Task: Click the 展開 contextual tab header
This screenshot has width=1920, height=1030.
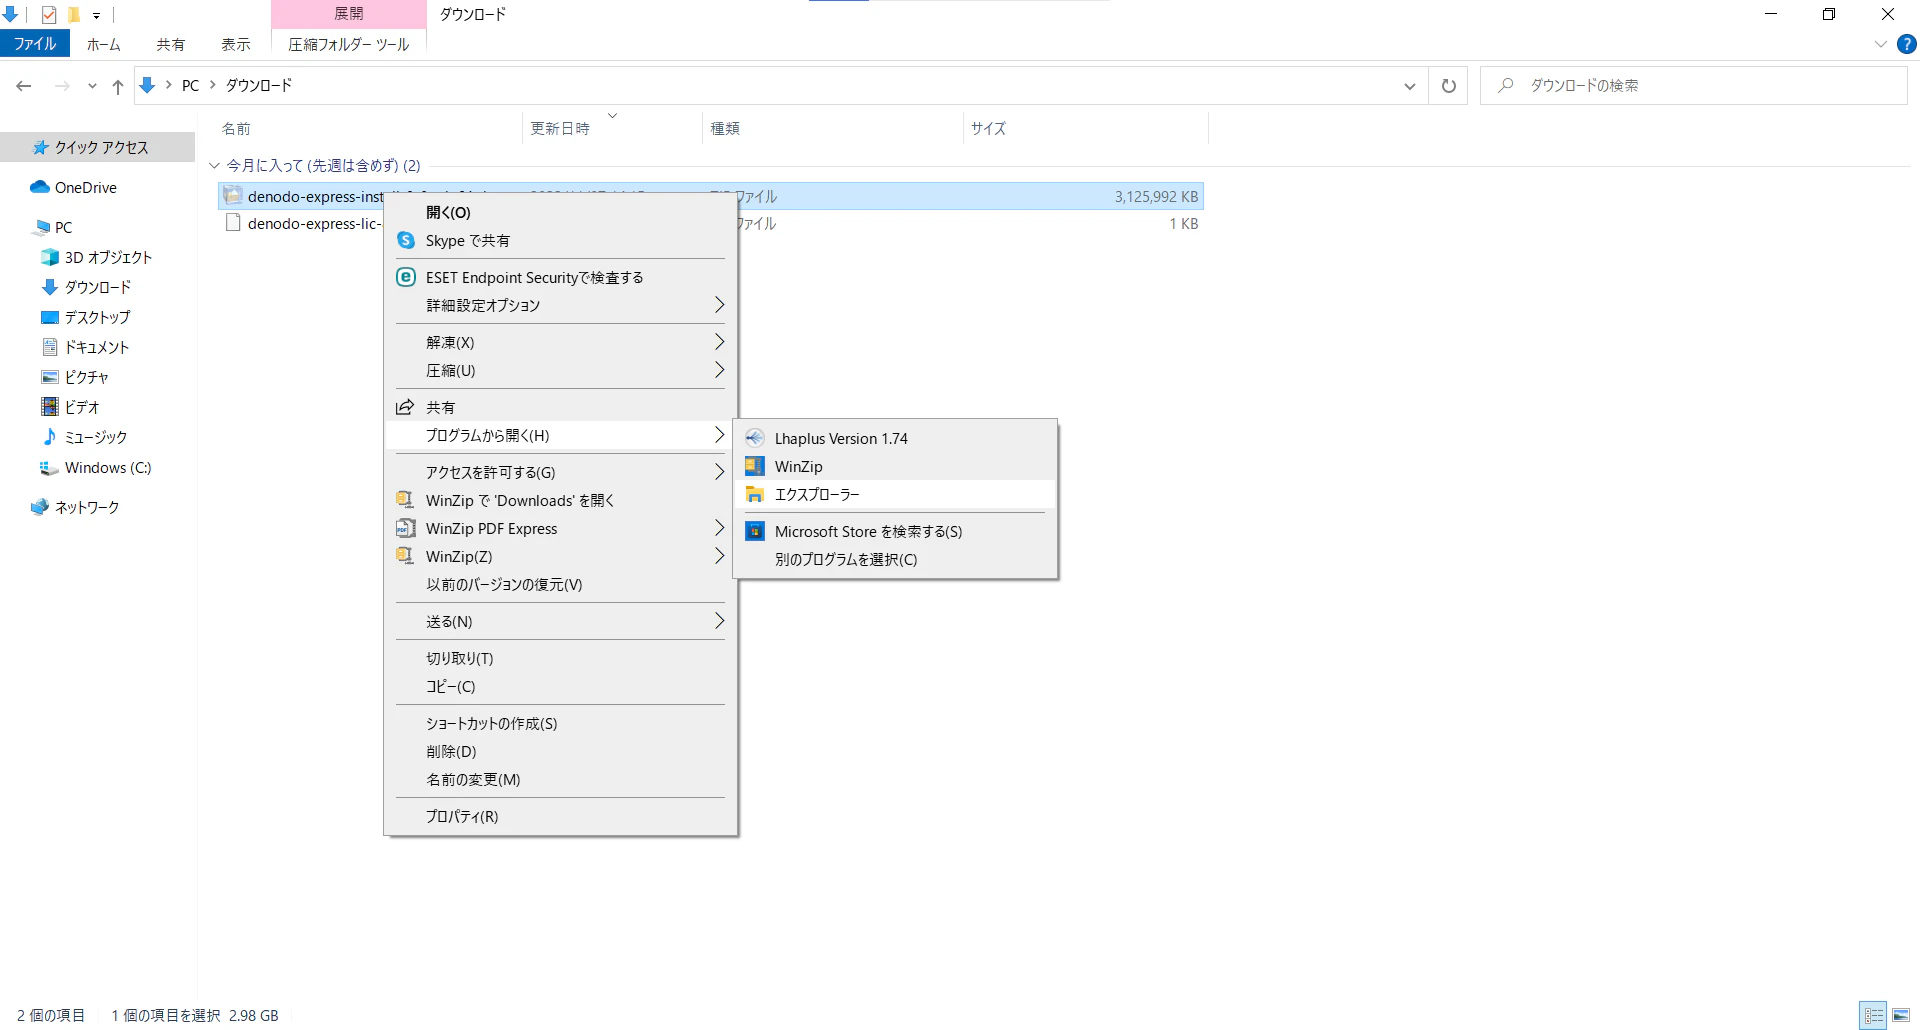Action: click(x=349, y=14)
